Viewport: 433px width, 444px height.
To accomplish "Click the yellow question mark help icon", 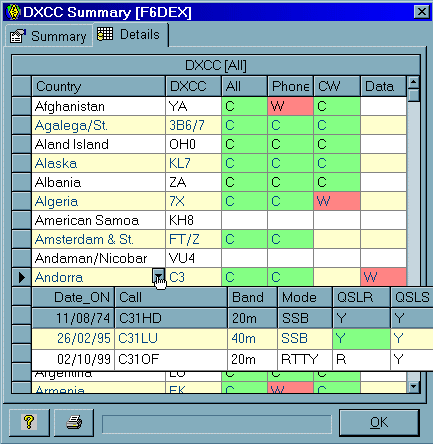I will tap(29, 422).
